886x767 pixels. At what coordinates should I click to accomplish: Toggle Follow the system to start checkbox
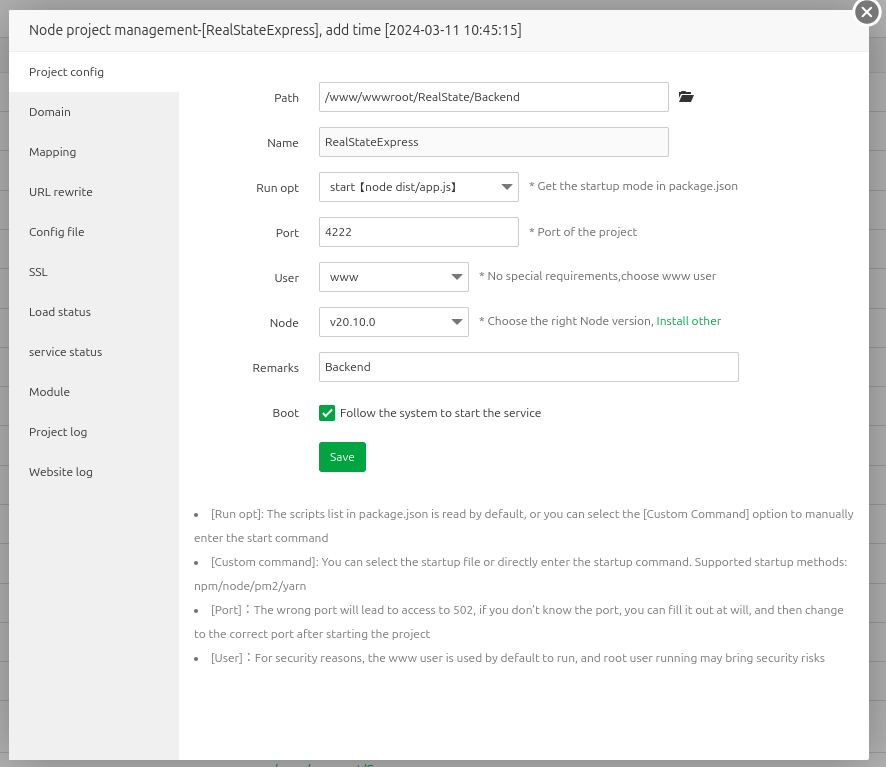(327, 413)
